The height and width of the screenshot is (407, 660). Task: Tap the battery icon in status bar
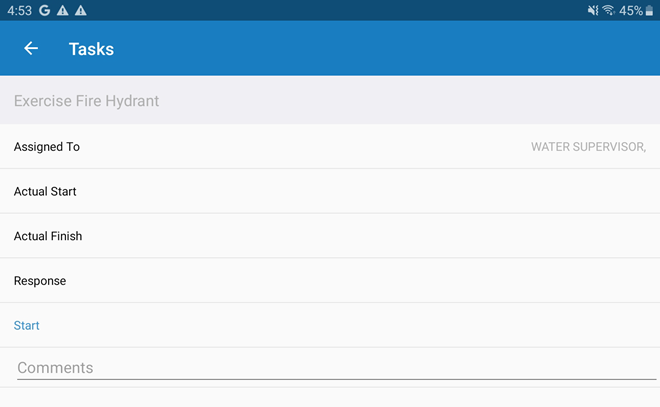pyautogui.click(x=649, y=10)
